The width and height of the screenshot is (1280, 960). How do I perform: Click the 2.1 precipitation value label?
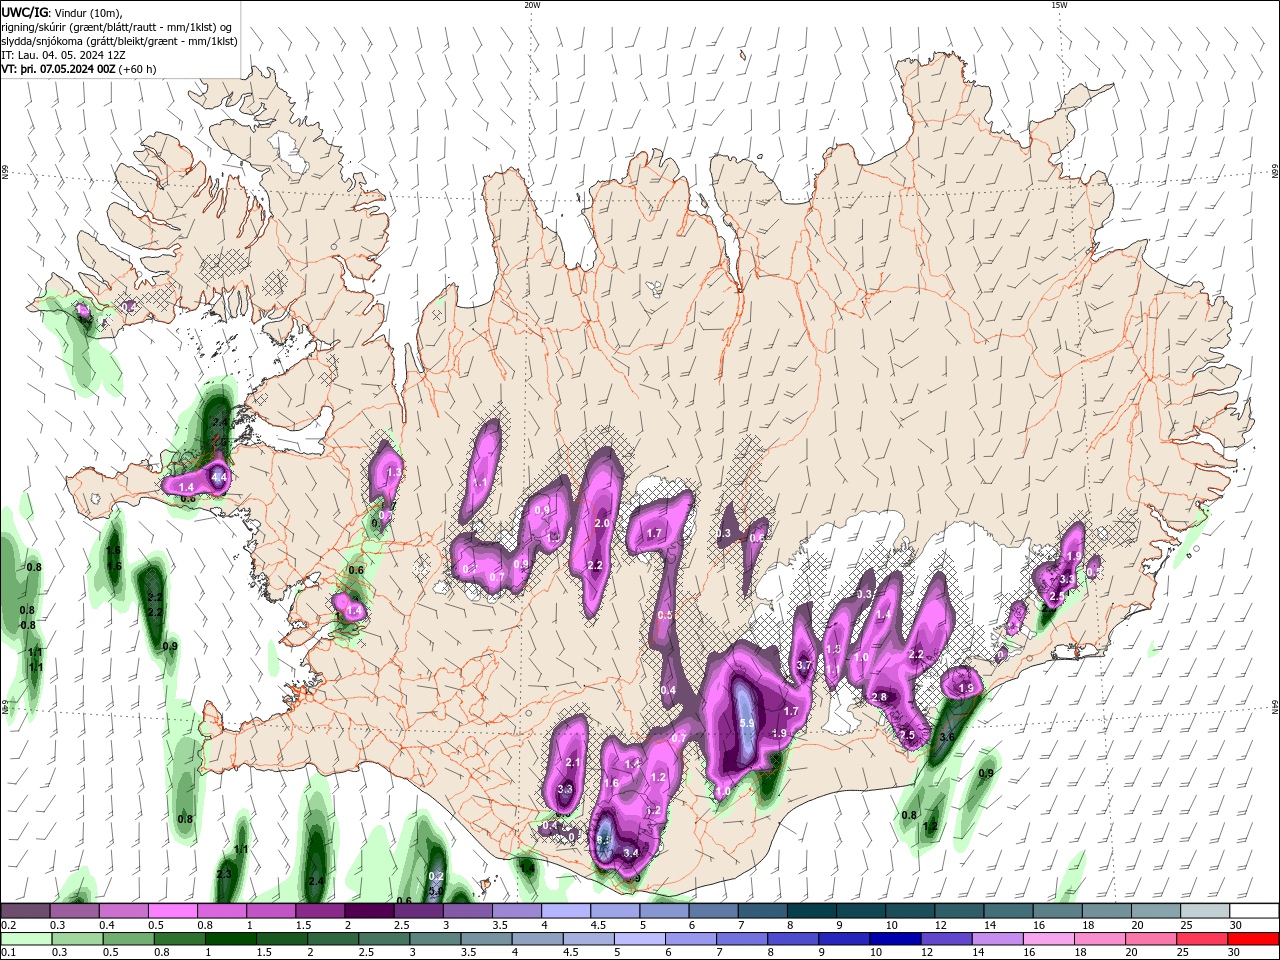pyautogui.click(x=573, y=763)
